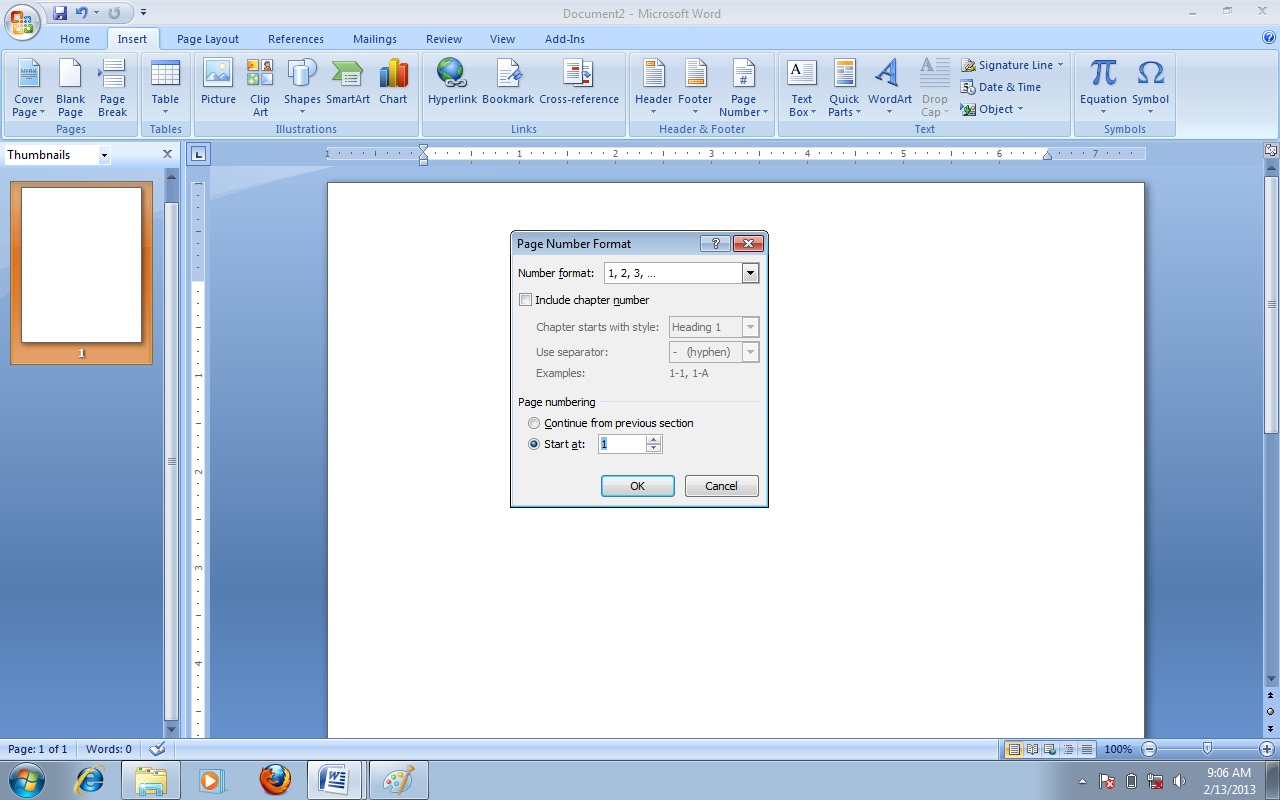
Task: Insert a Page Break
Action: 112,88
